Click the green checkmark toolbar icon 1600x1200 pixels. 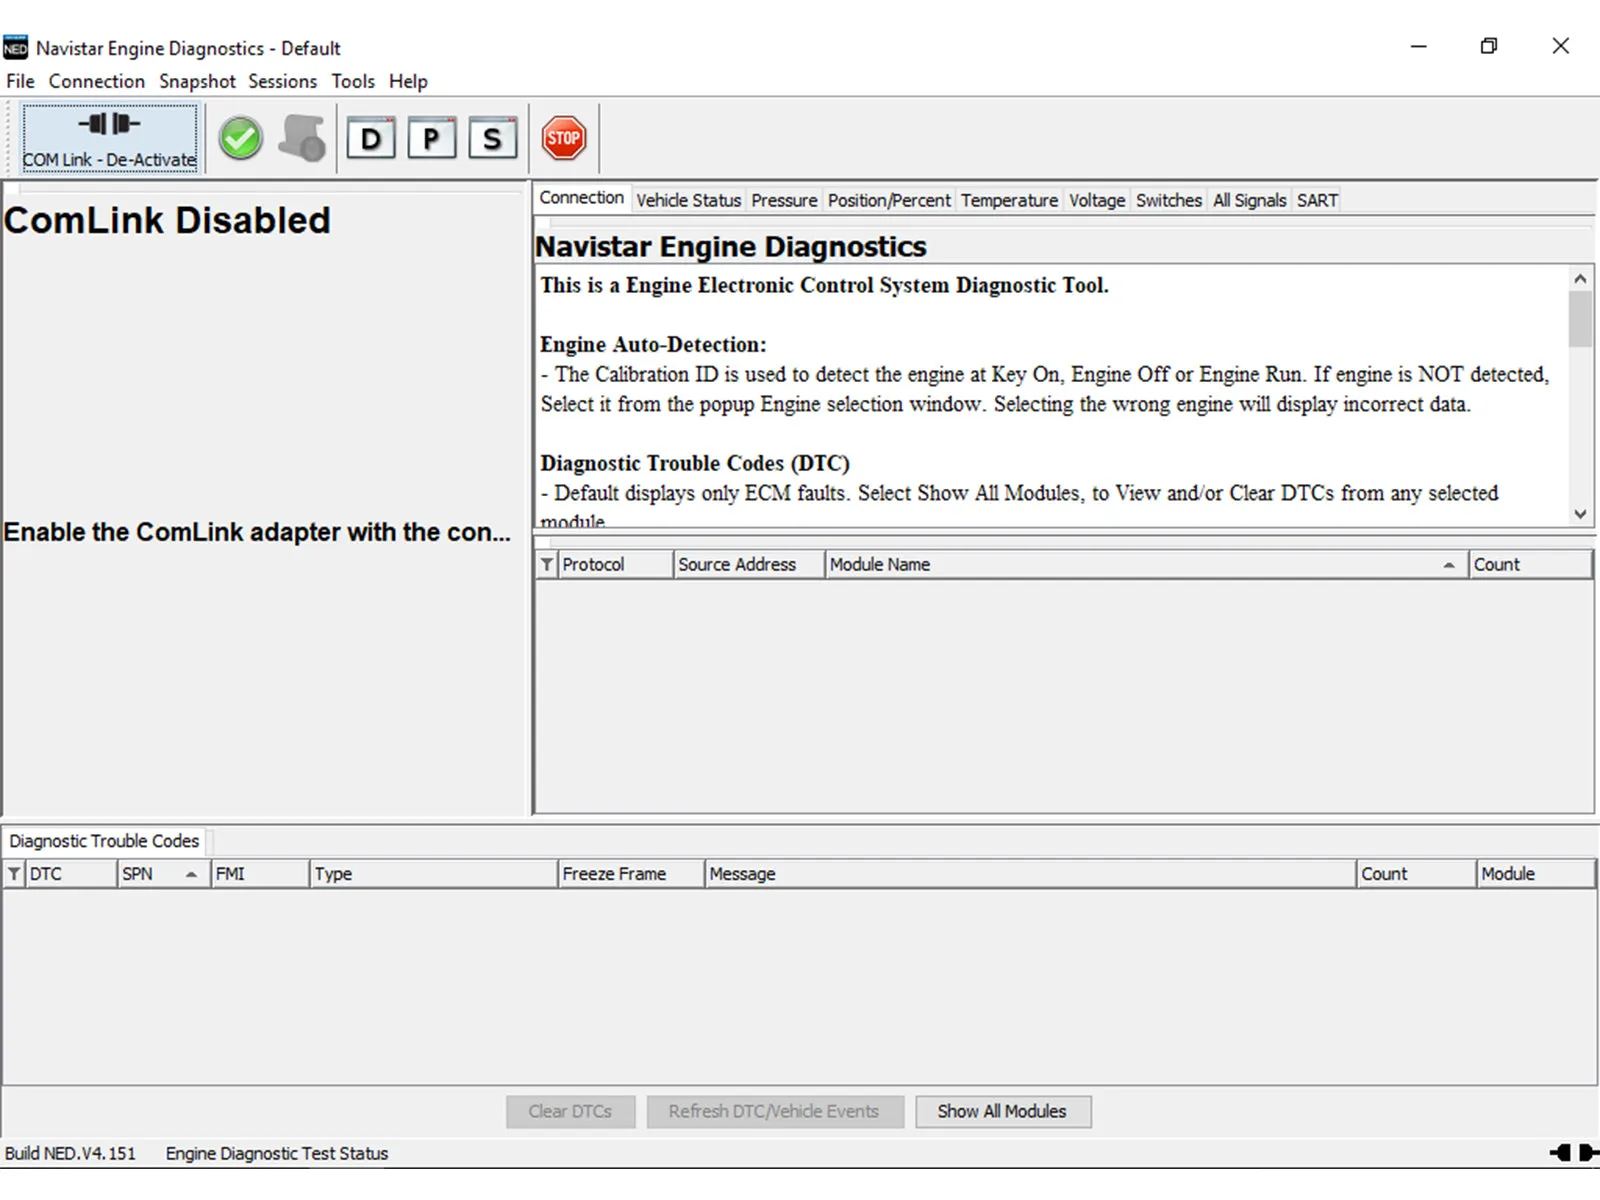241,138
